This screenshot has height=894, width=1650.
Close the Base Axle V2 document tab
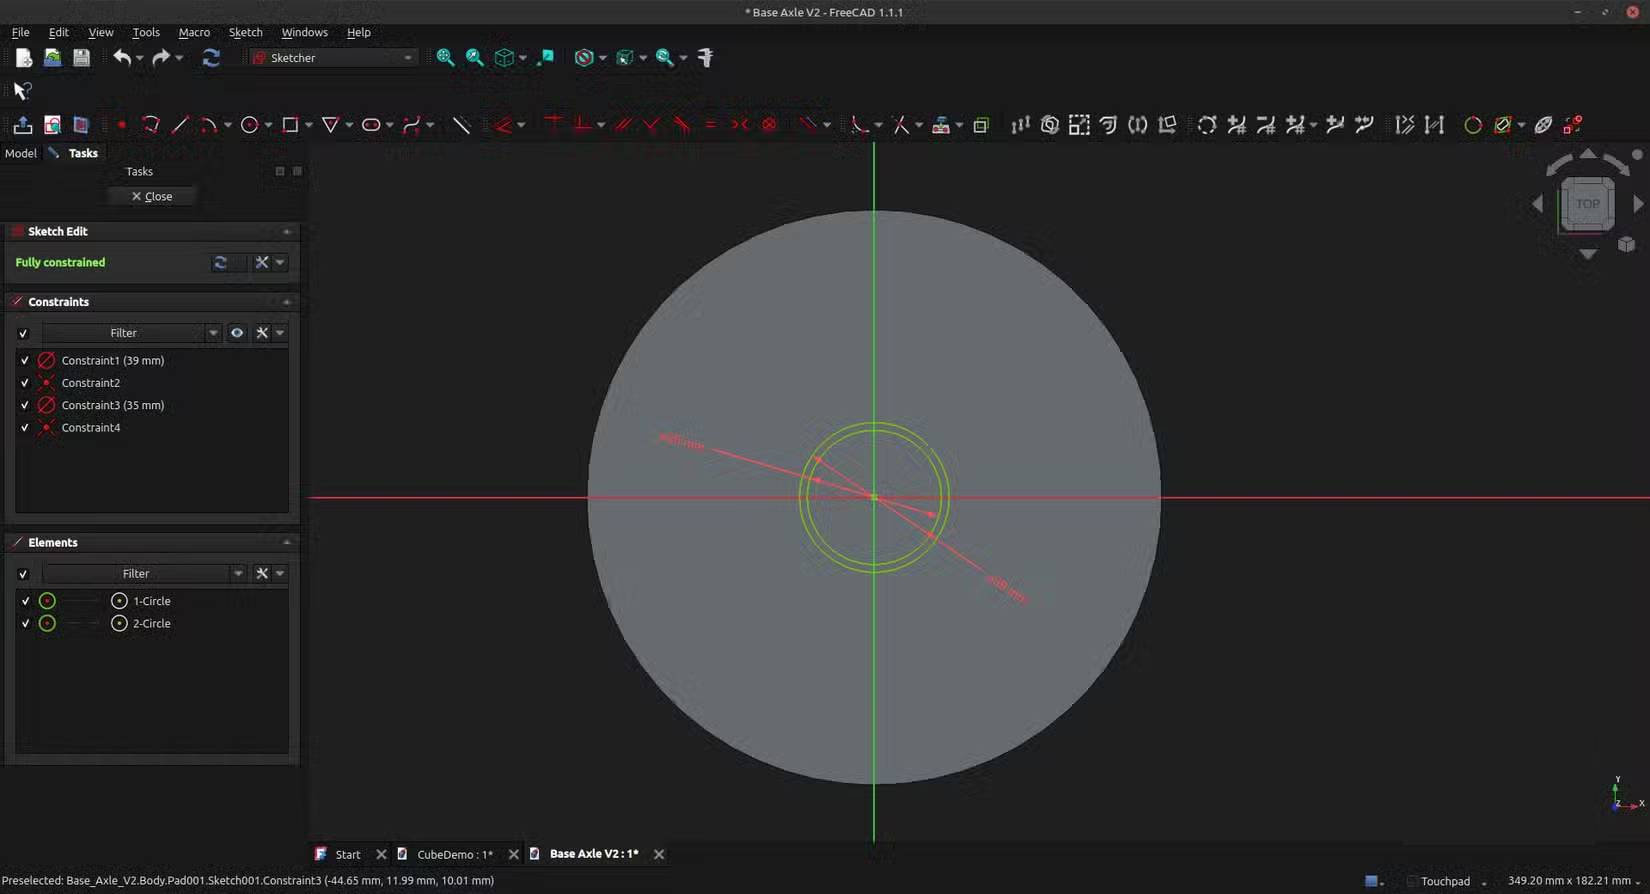(x=659, y=854)
